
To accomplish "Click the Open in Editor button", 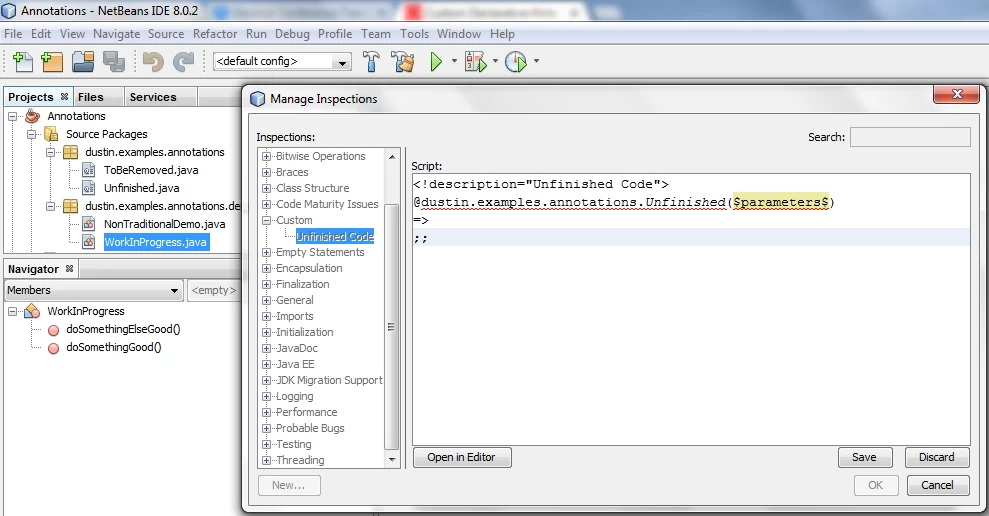I will coord(462,457).
